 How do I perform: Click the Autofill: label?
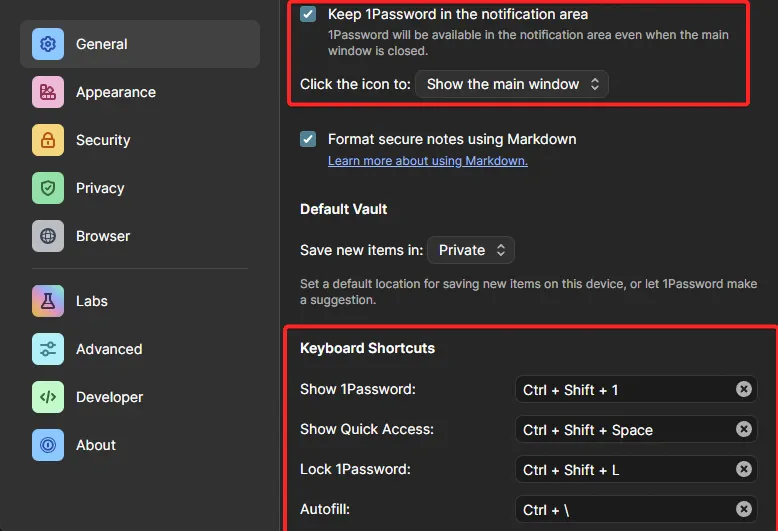[x=325, y=509]
